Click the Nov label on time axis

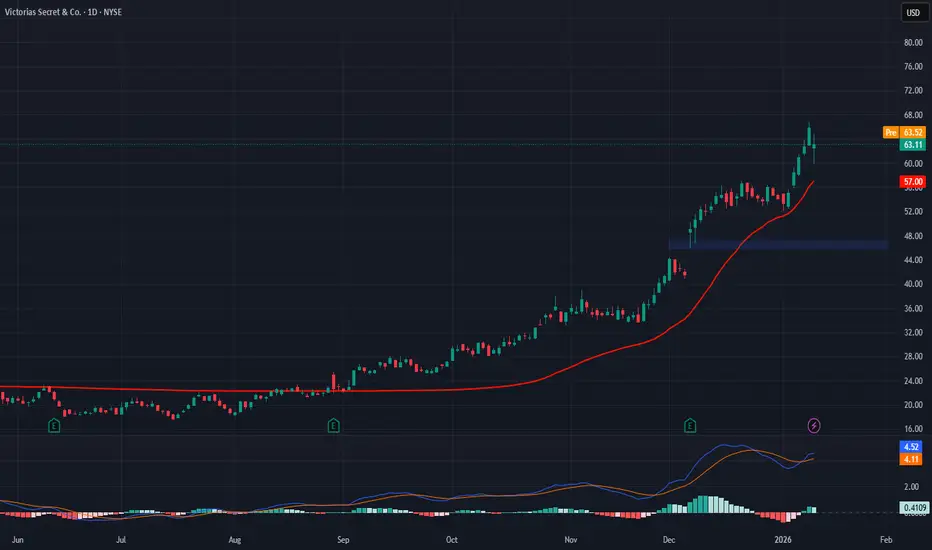point(571,540)
